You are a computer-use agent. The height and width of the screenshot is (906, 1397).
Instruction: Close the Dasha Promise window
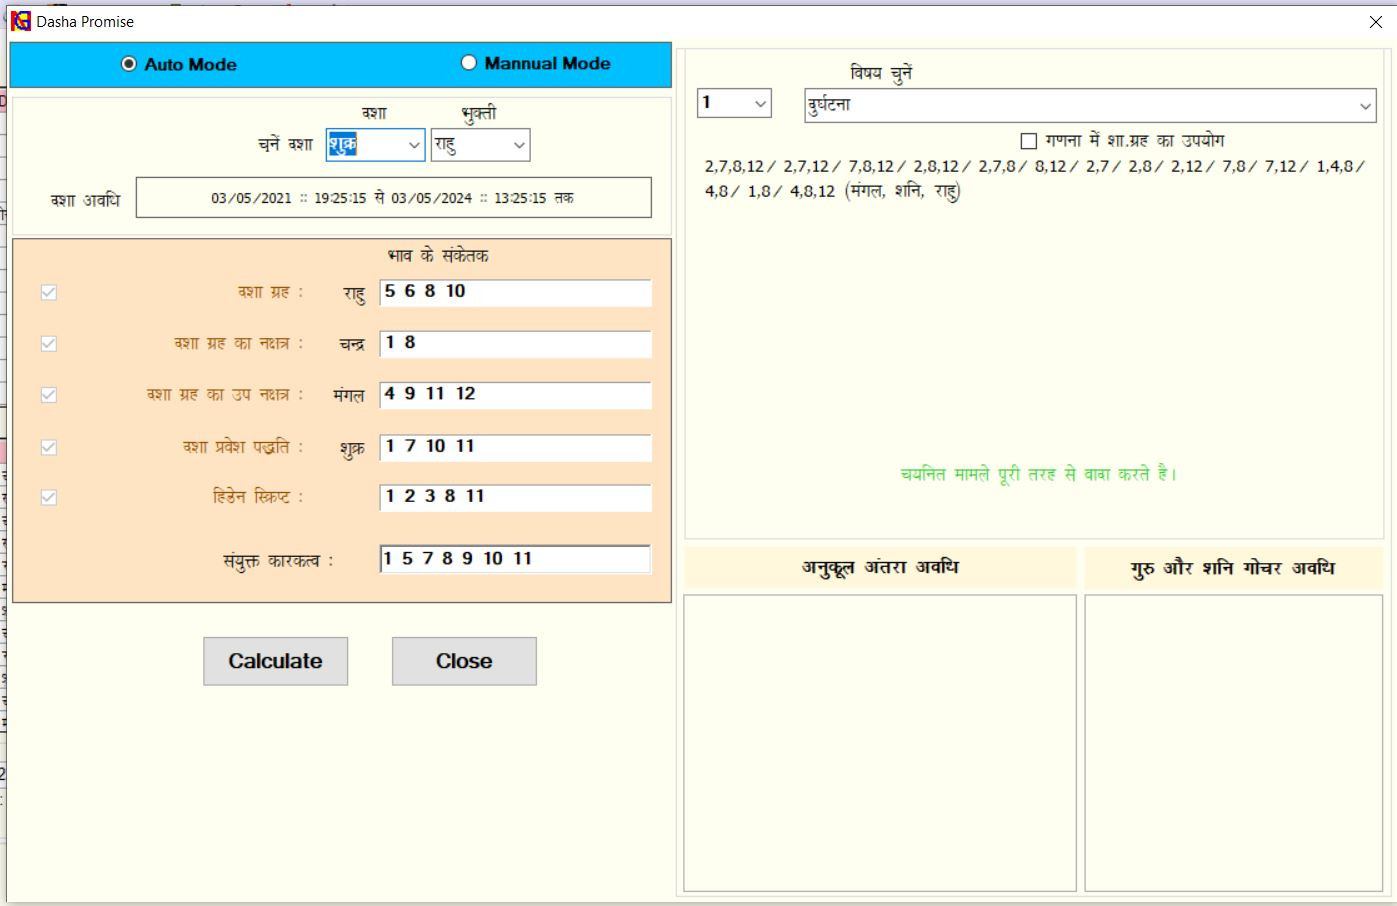[1375, 22]
